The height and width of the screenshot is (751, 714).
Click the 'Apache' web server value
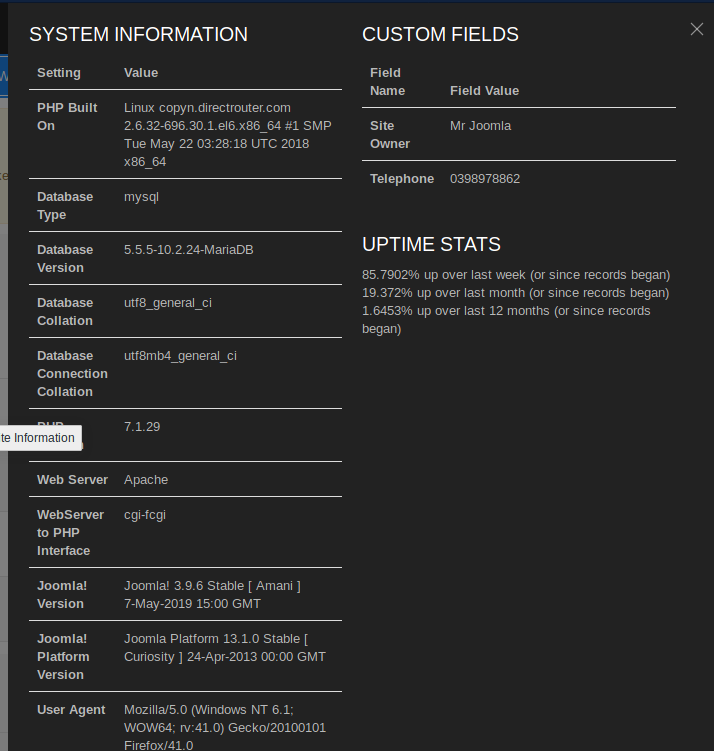(x=146, y=480)
